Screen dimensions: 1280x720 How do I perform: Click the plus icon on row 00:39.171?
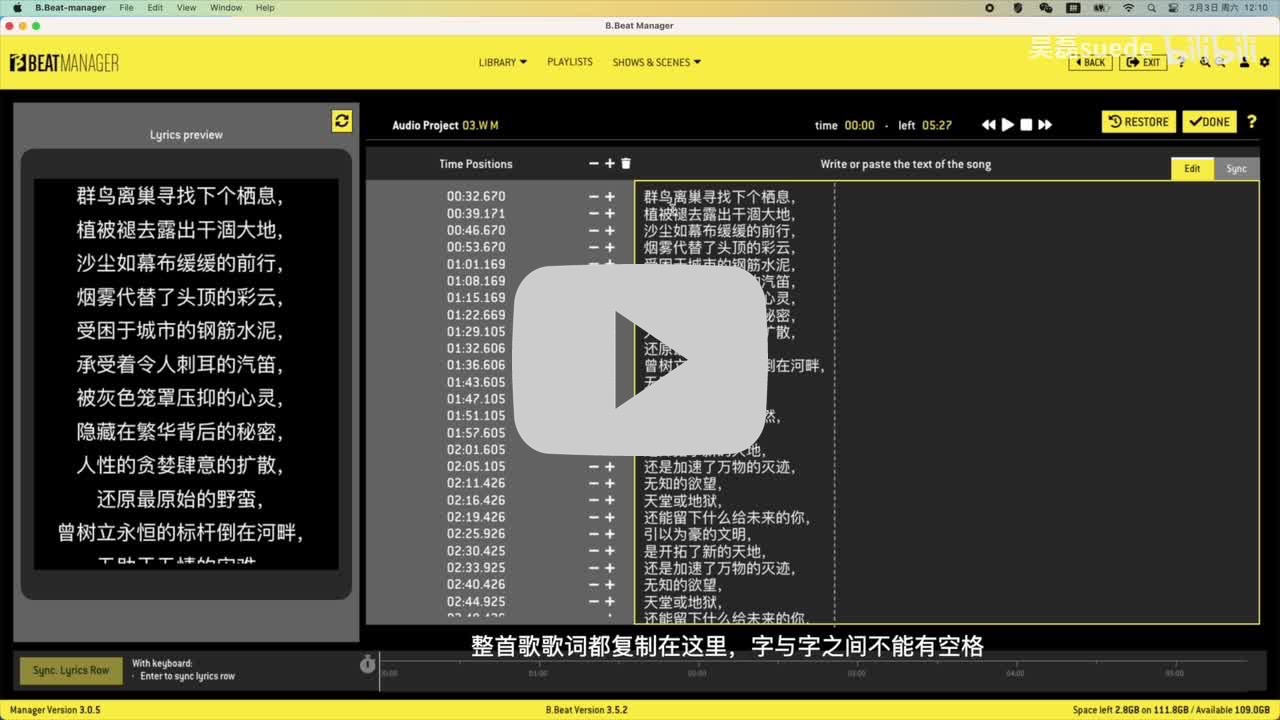click(x=610, y=214)
